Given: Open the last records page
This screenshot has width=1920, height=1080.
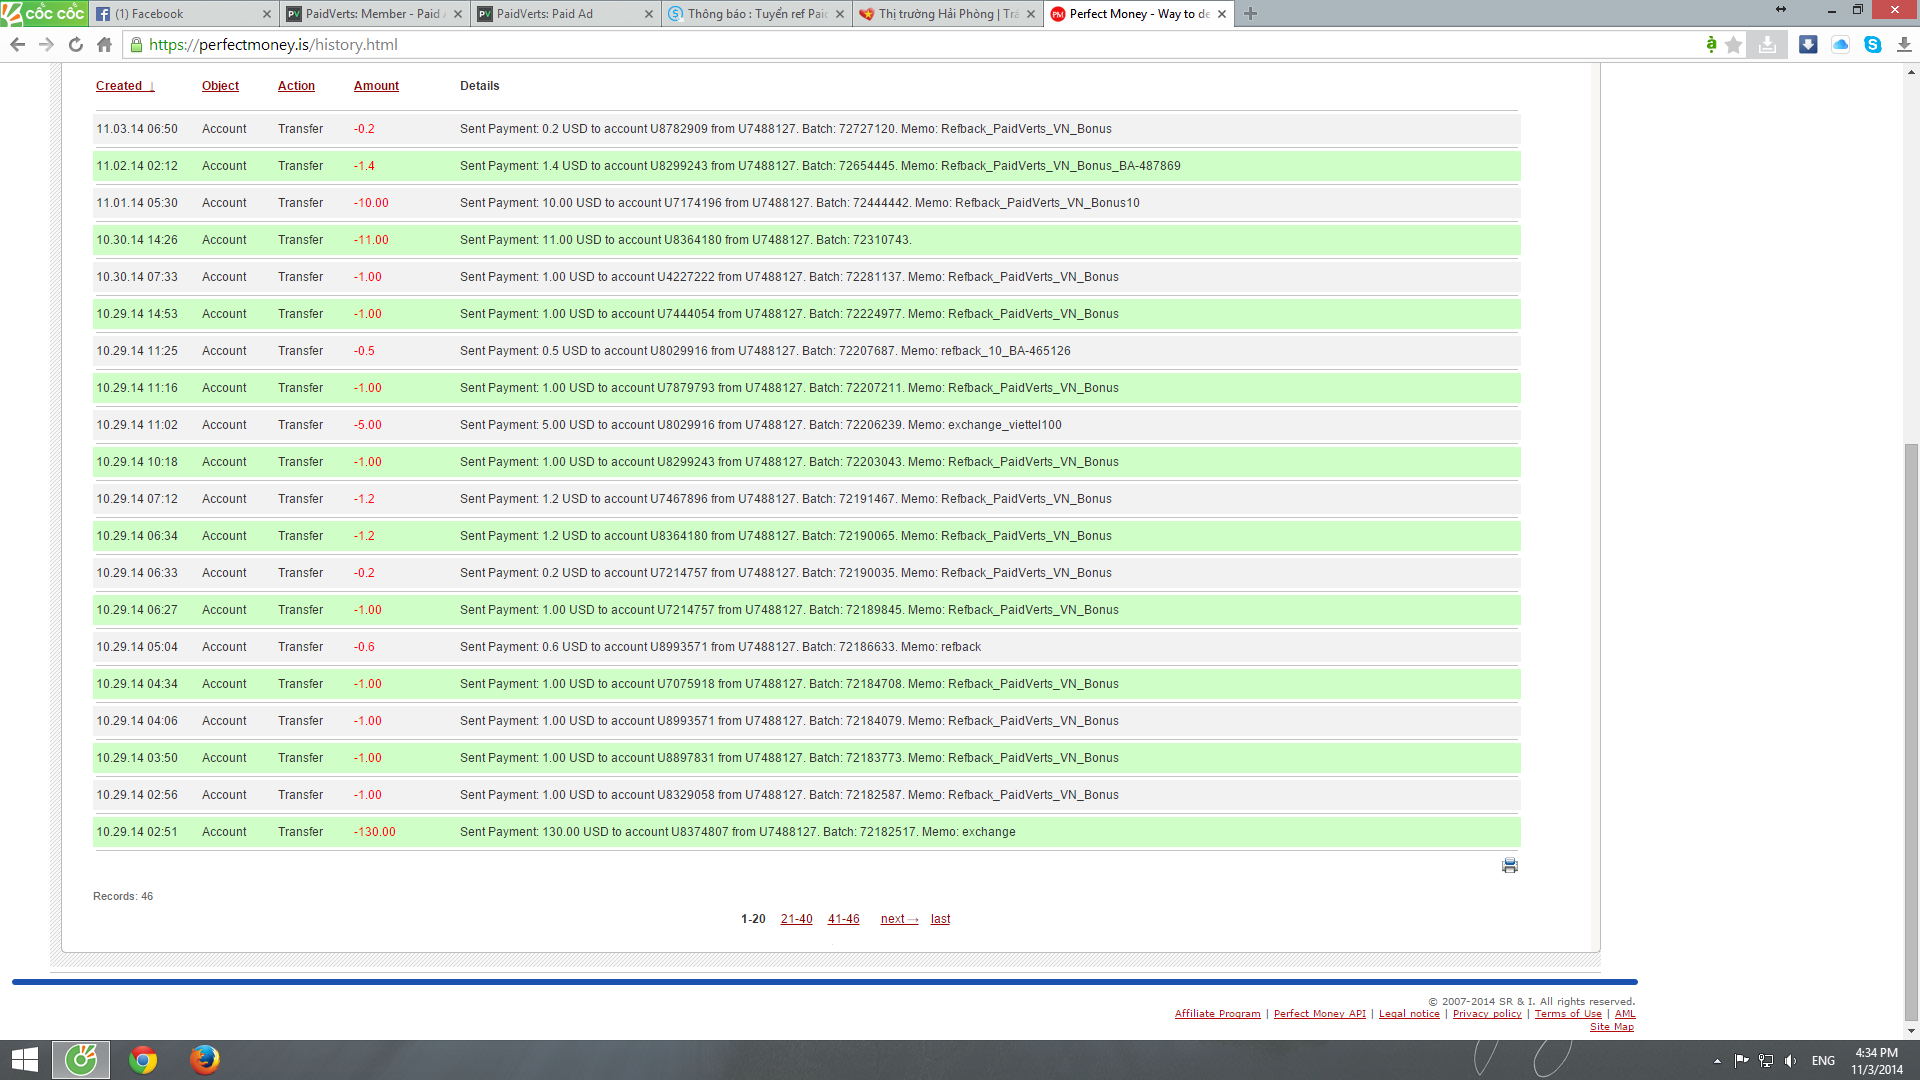Looking at the screenshot, I should (x=940, y=919).
